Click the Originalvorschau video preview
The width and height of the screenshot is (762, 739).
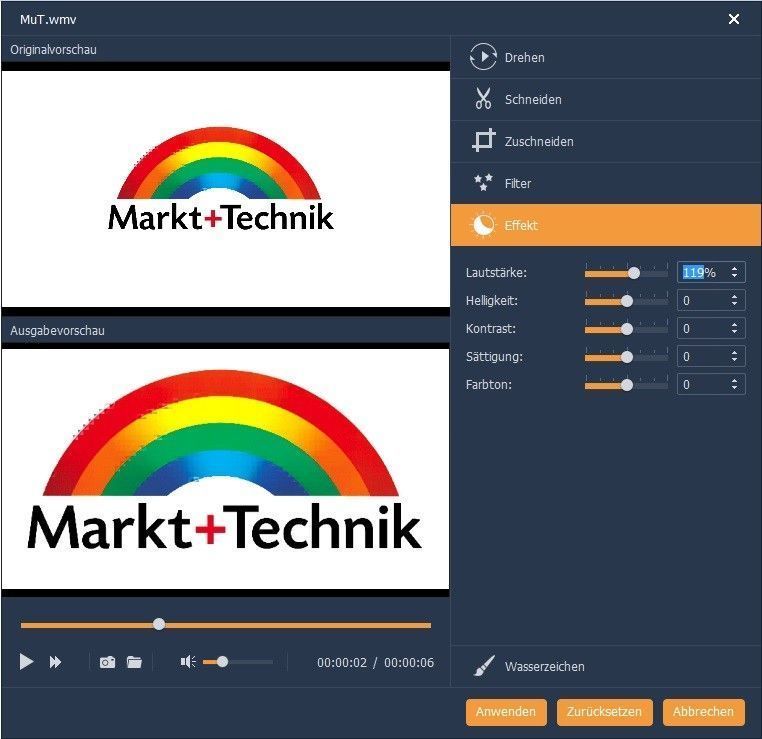[x=225, y=189]
